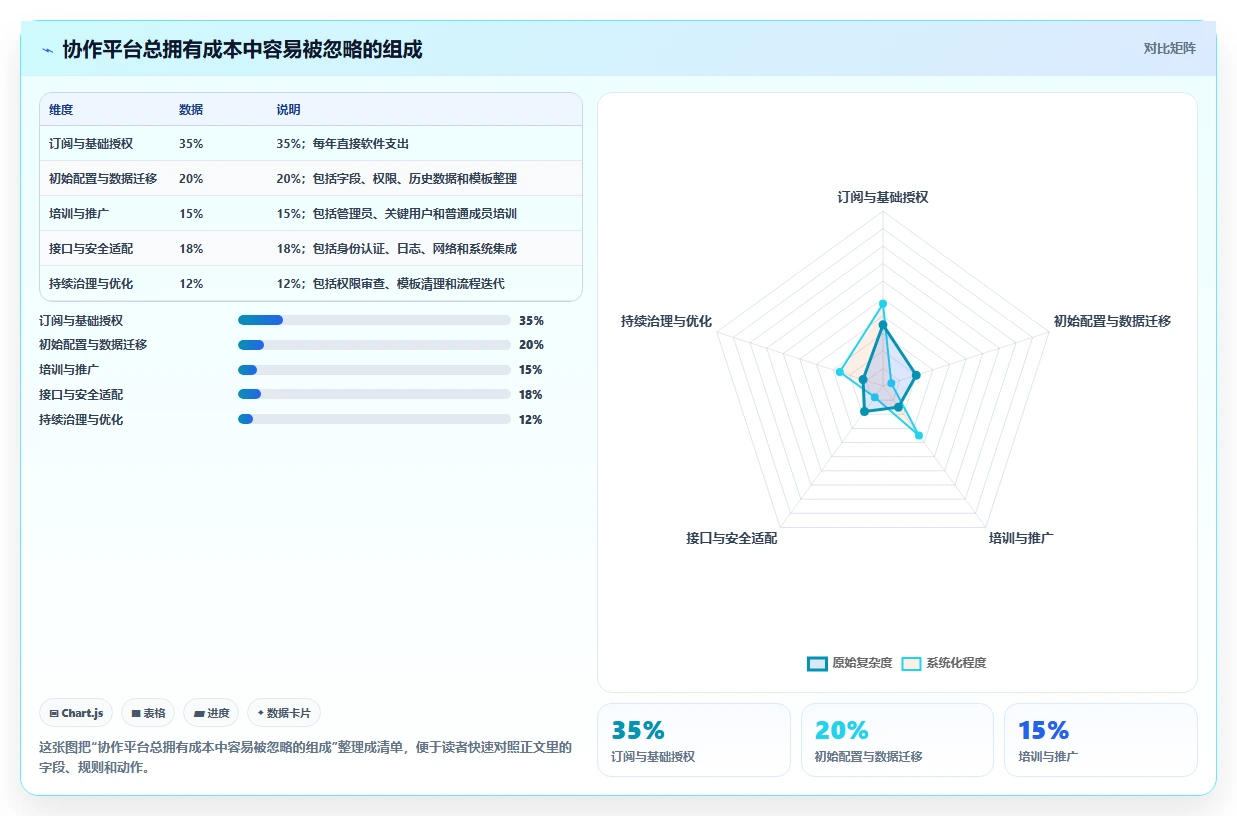
Task: Click the radar axis label 订阅与基础授权
Action: pyautogui.click(x=883, y=197)
